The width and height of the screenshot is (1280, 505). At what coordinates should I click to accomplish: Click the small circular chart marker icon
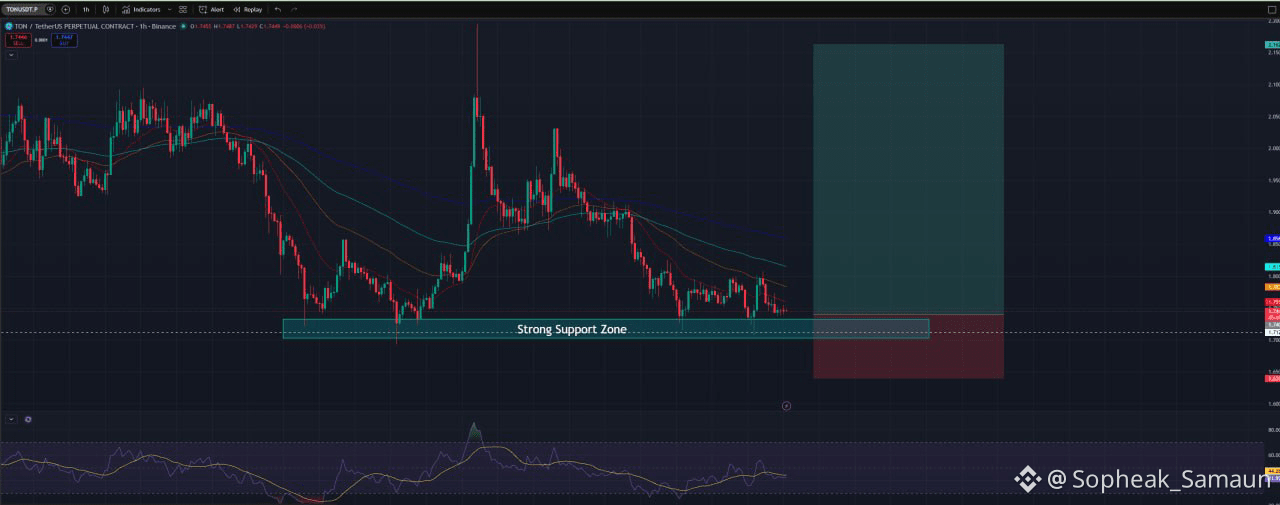786,406
